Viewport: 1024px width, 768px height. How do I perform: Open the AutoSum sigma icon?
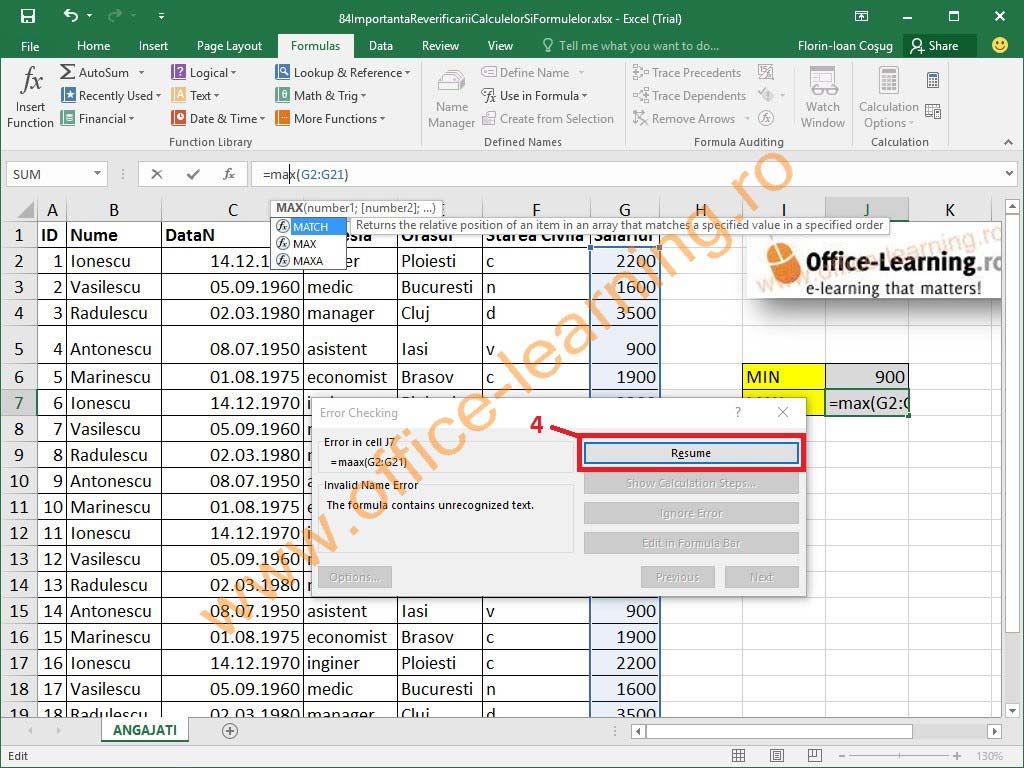click(x=67, y=72)
